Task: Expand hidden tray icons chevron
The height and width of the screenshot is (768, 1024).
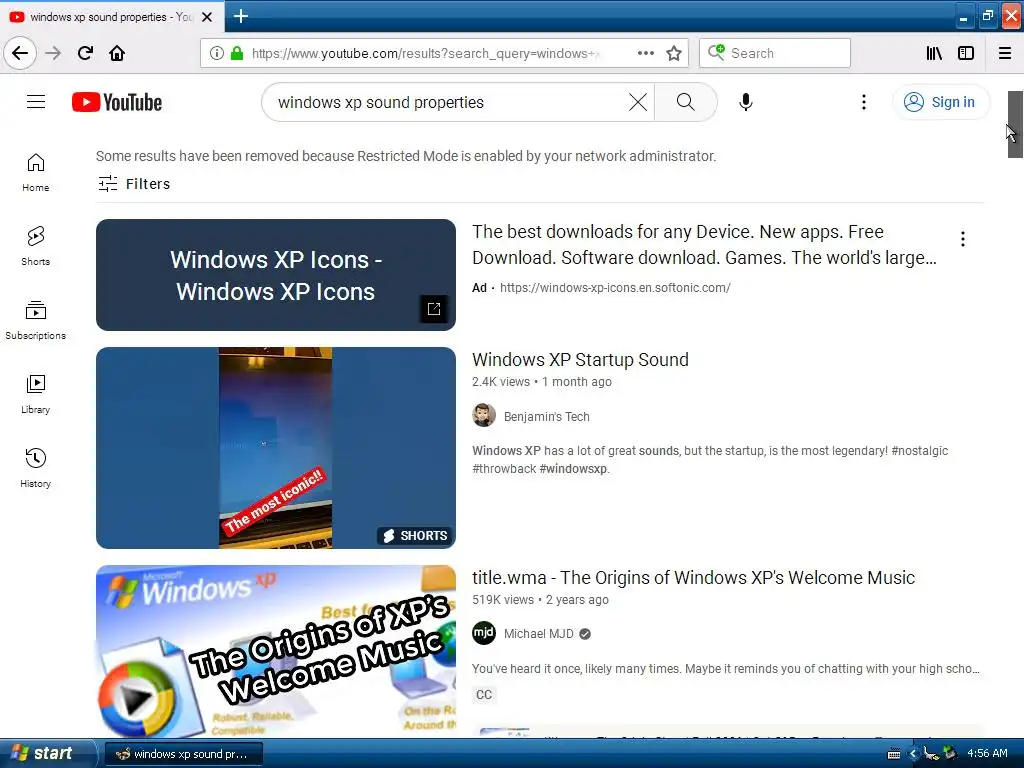Action: (x=913, y=754)
